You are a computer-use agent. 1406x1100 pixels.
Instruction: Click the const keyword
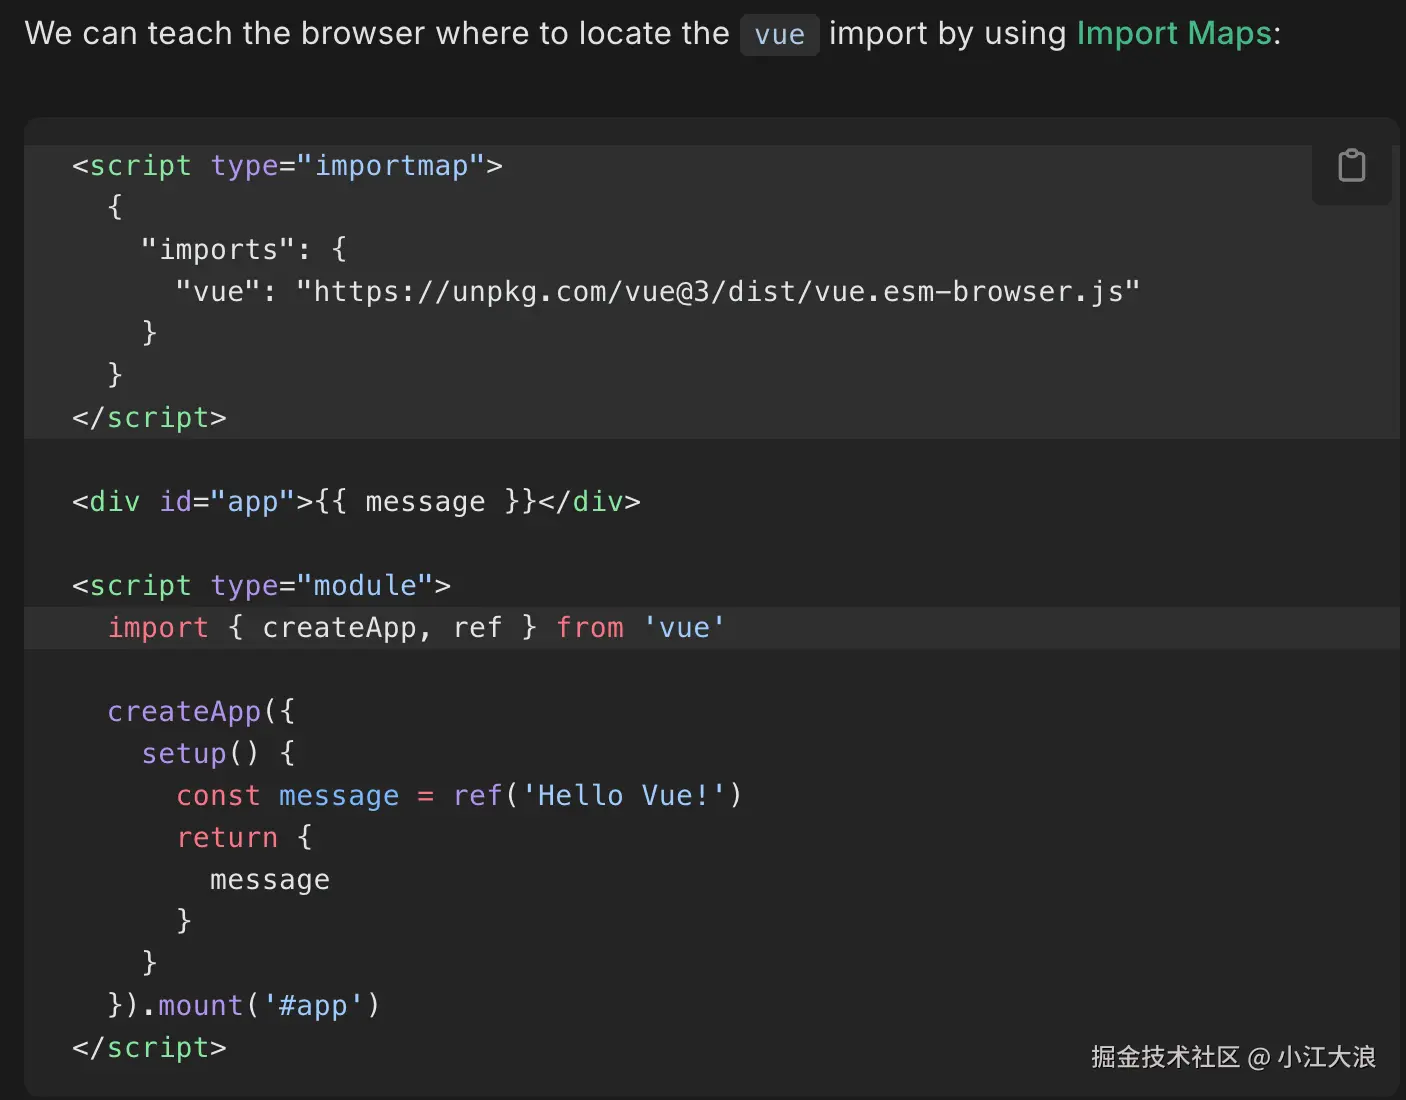[218, 796]
